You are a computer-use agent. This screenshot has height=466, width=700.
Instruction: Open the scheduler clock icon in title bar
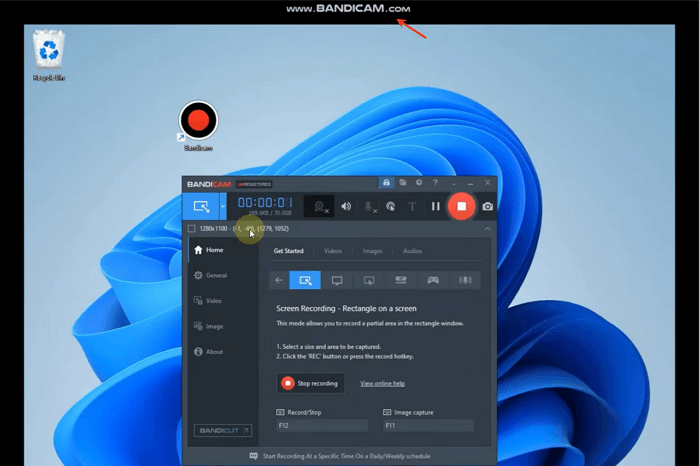[x=419, y=183]
